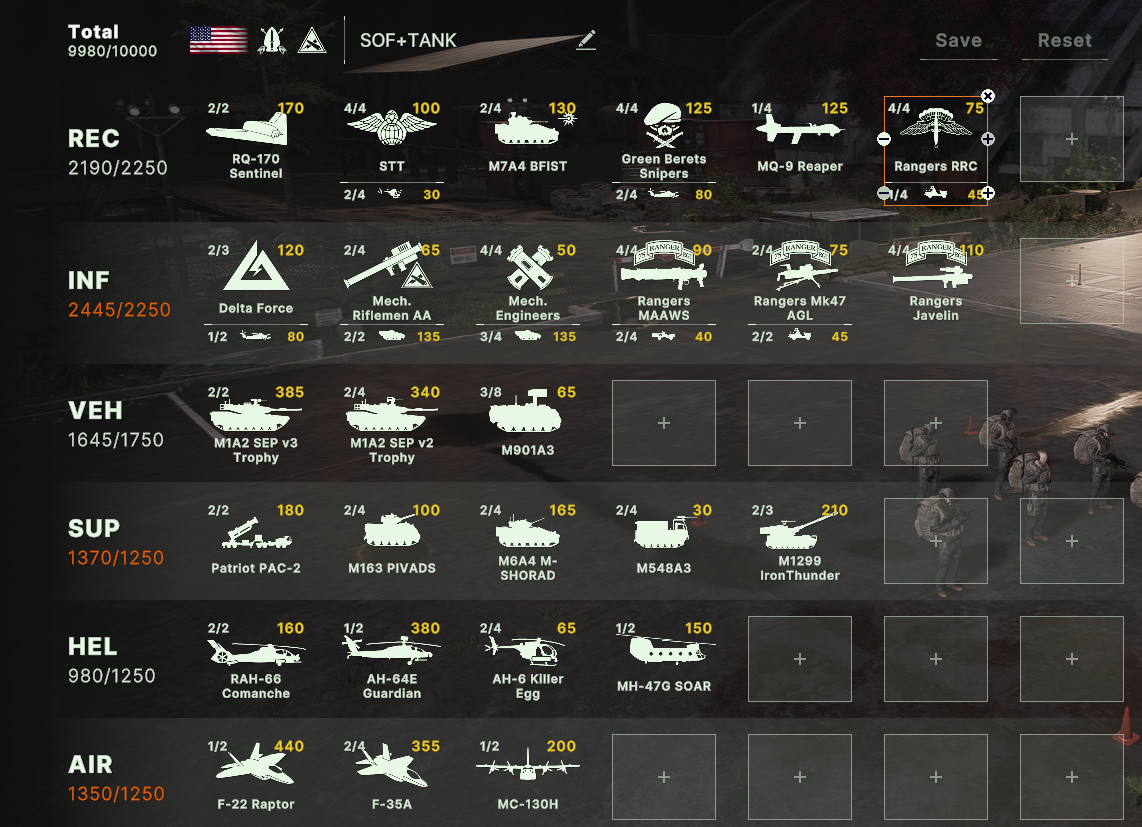
Task: Select the RQ-170 Sentinel drone unit
Action: pyautogui.click(x=247, y=130)
